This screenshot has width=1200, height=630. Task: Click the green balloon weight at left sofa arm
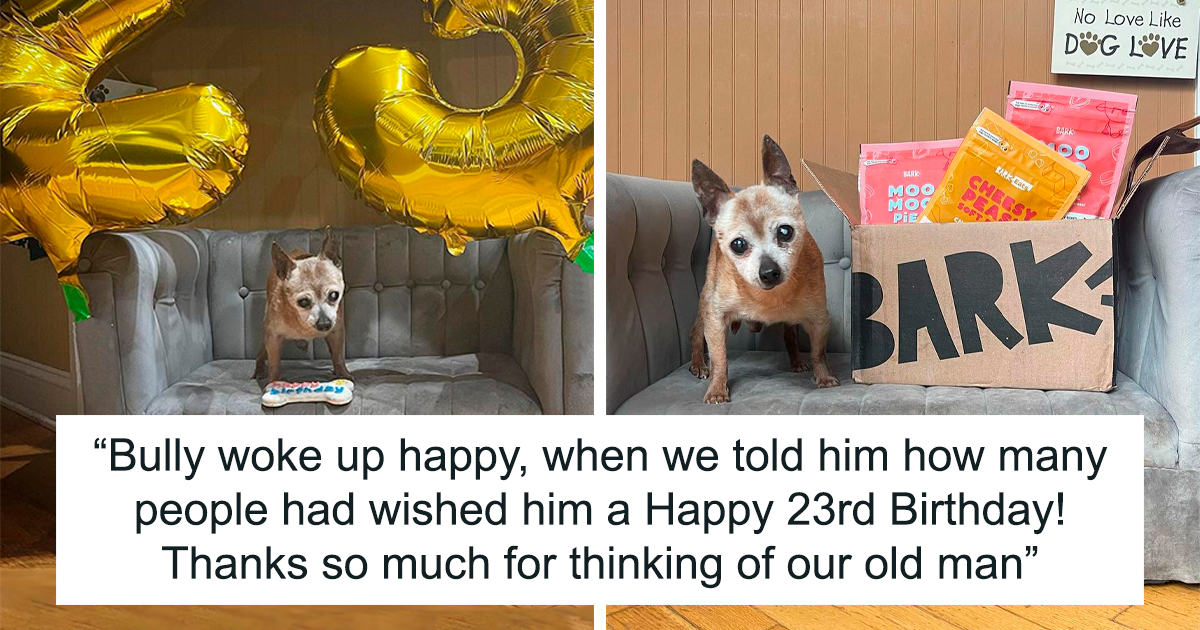pos(73,300)
